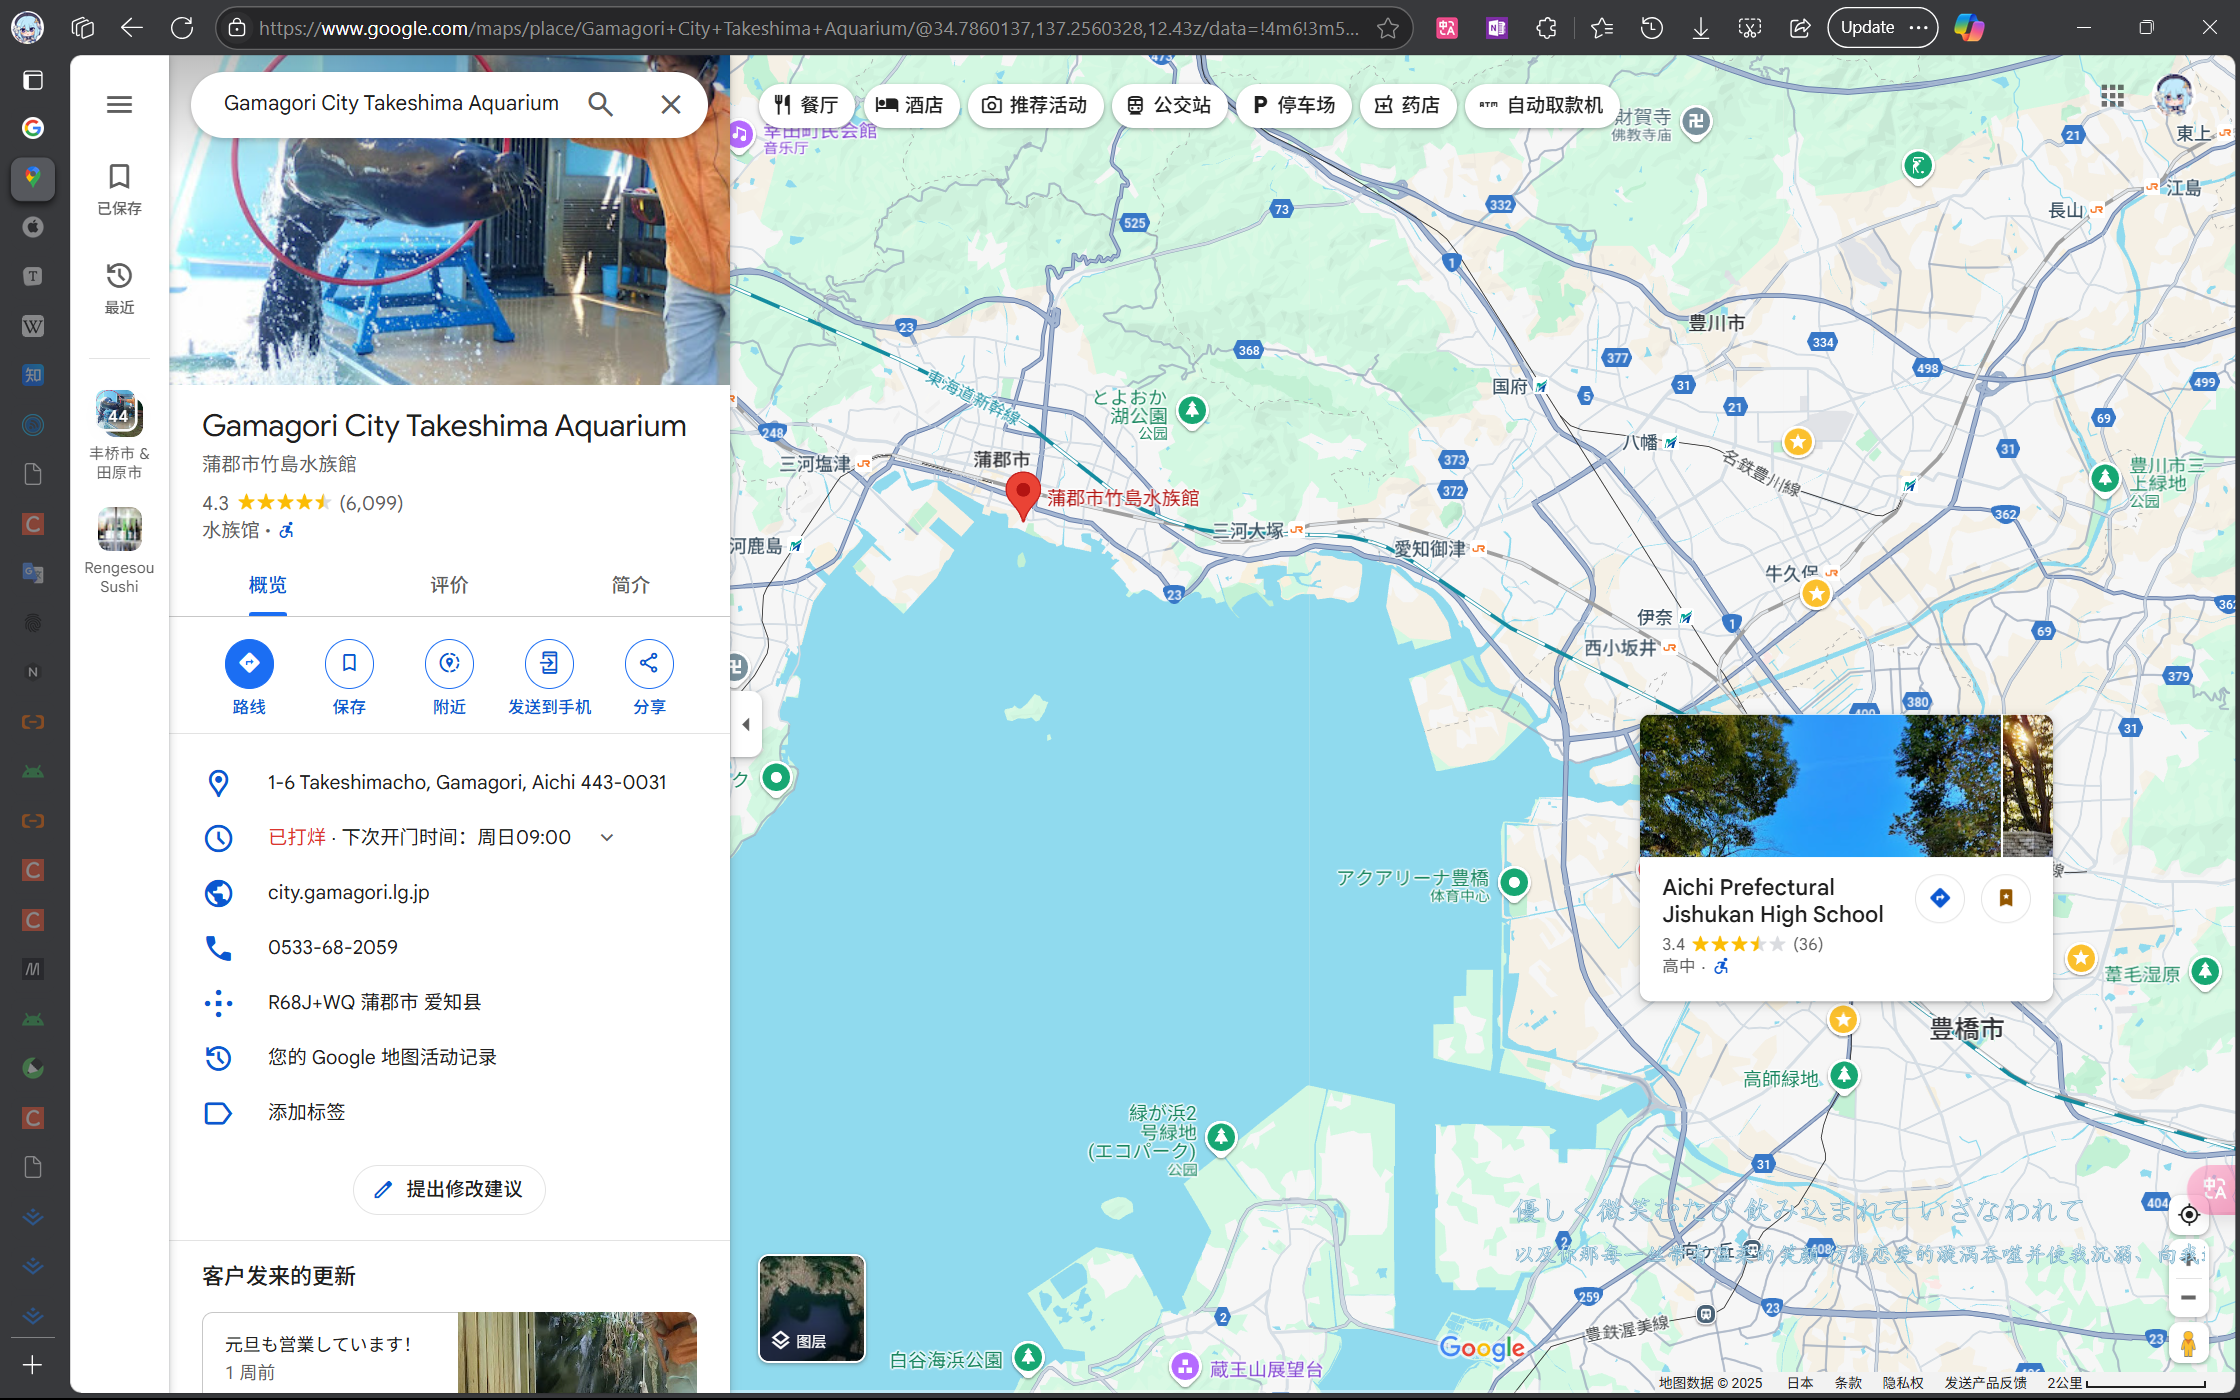Get directions to Jishukan High School
Image resolution: width=2240 pixels, height=1400 pixels.
1940,898
